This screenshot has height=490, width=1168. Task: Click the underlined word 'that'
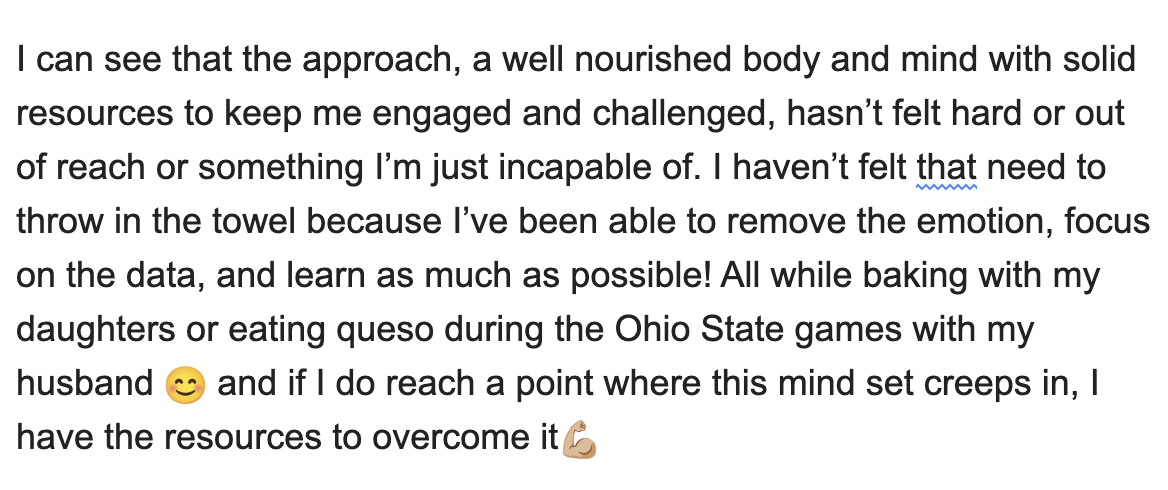(947, 167)
